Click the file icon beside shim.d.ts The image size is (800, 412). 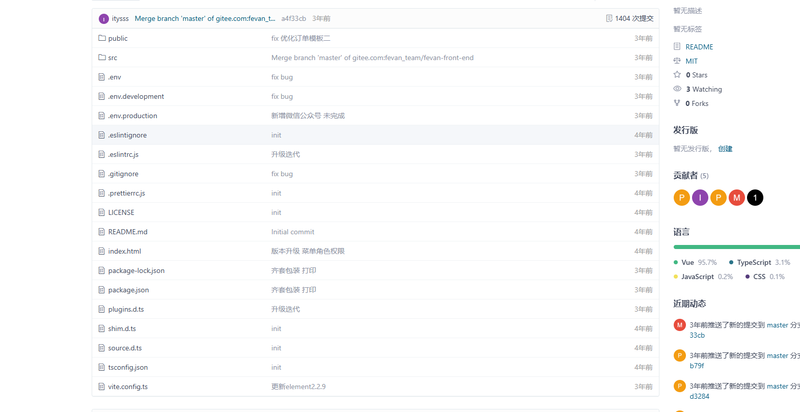tap(102, 328)
